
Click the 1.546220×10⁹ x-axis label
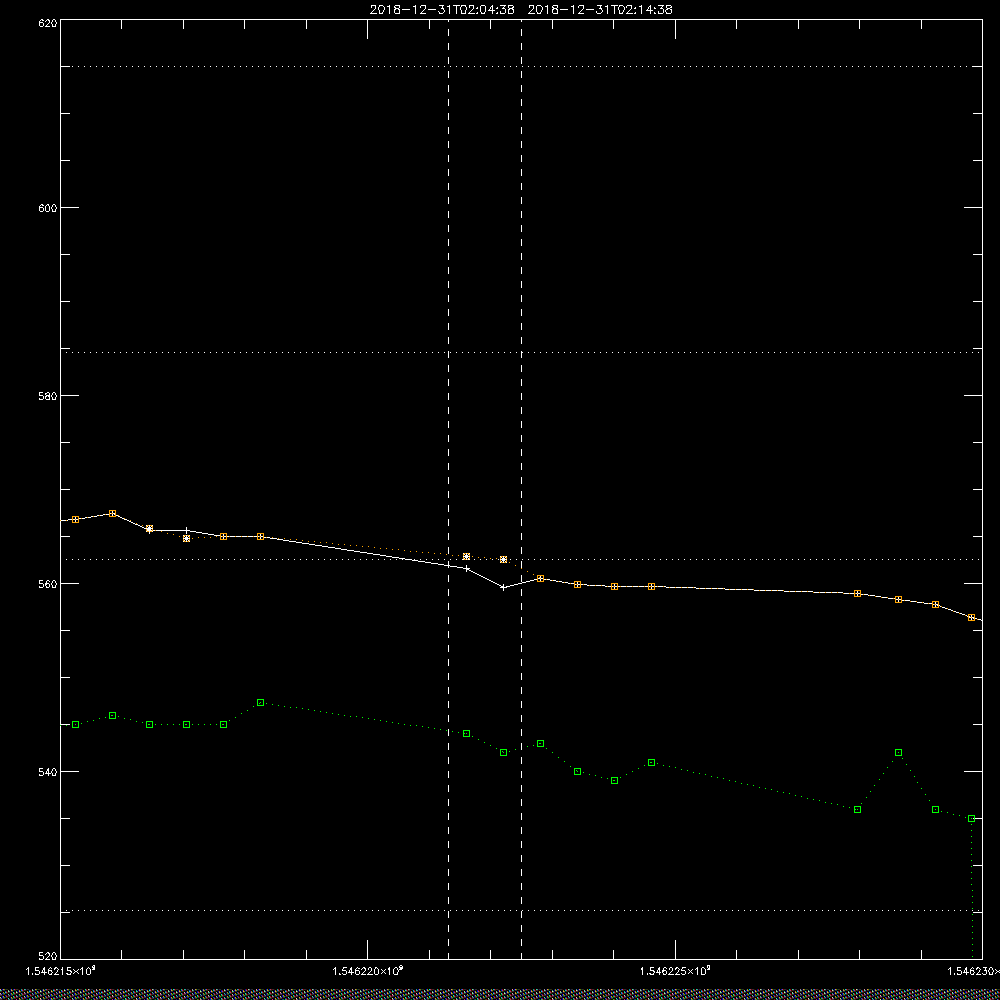pos(367,971)
